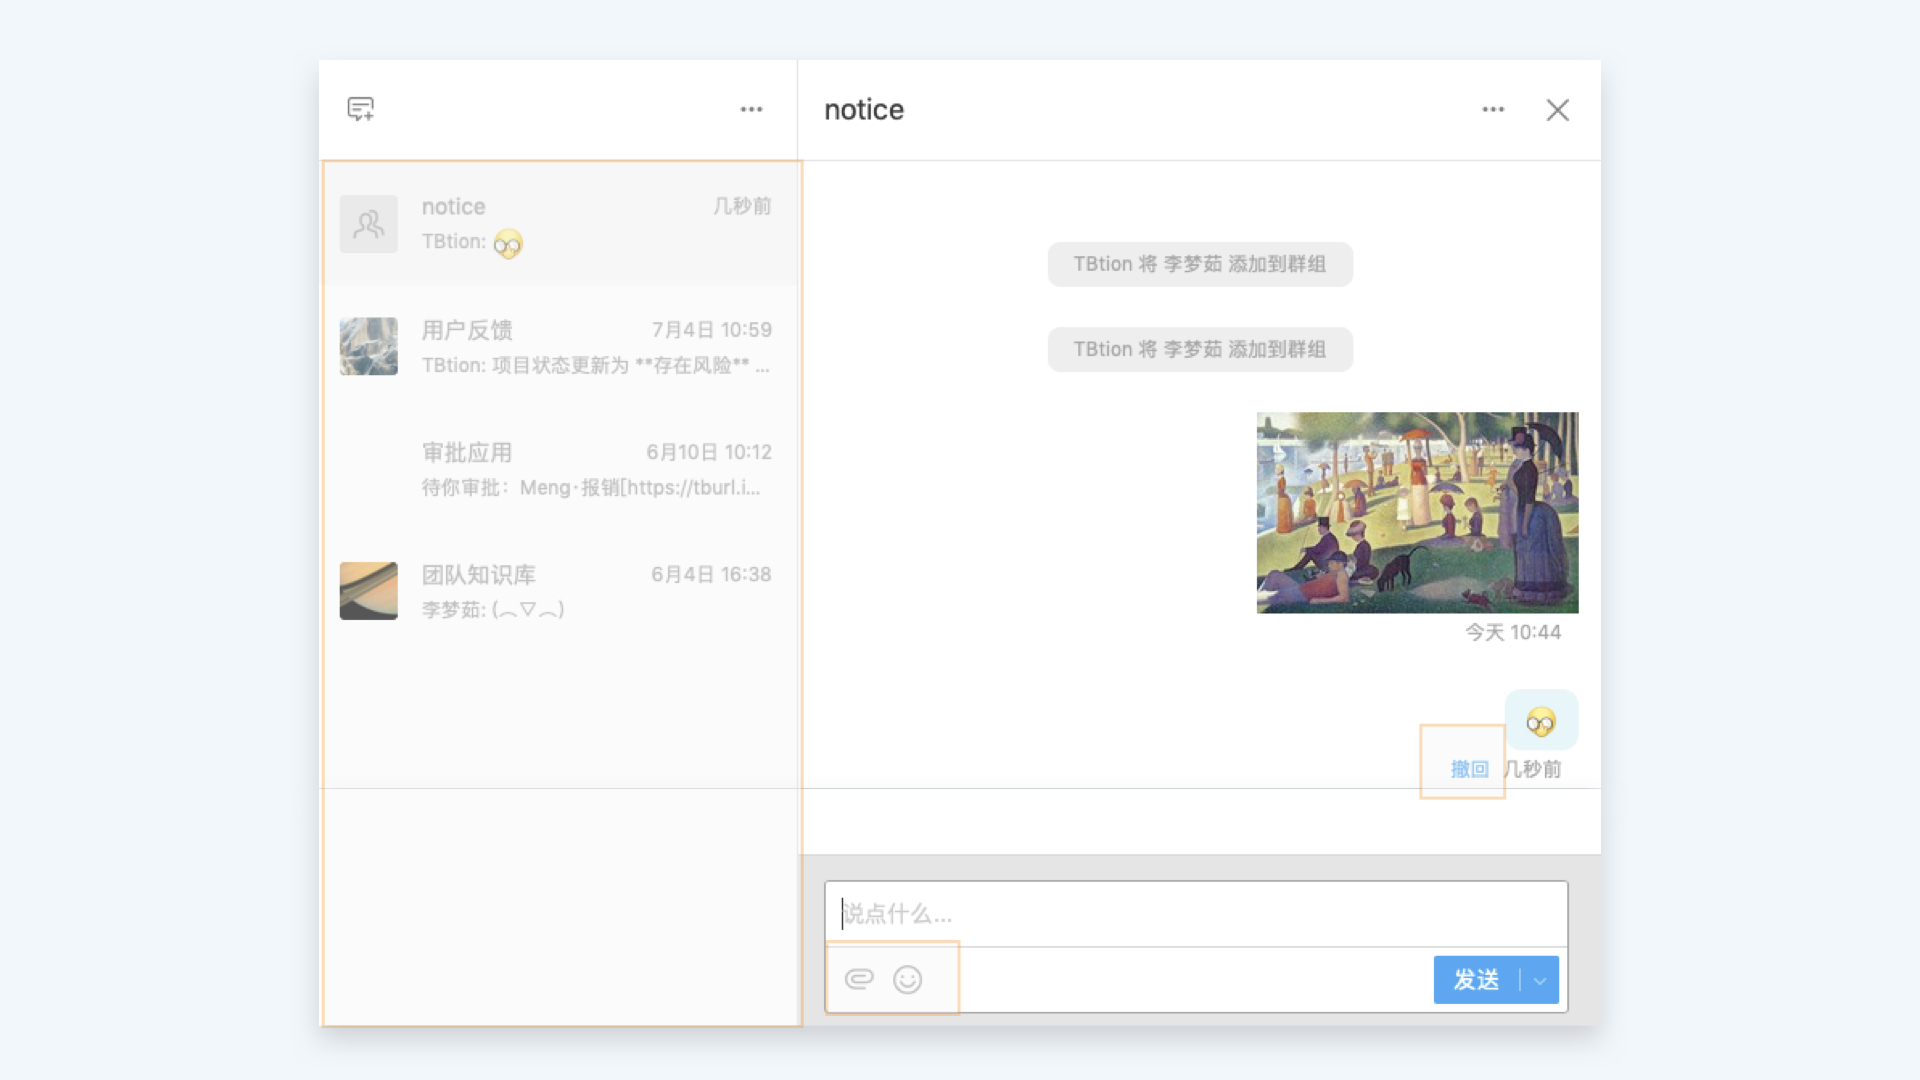Image resolution: width=1920 pixels, height=1080 pixels.
Task: Click the 6月4日 16:38 timestamp
Action: [x=711, y=575]
